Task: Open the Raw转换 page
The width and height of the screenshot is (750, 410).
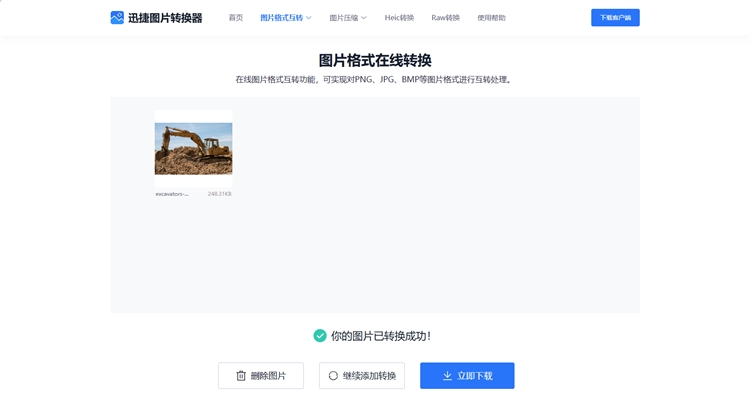Action: [446, 18]
